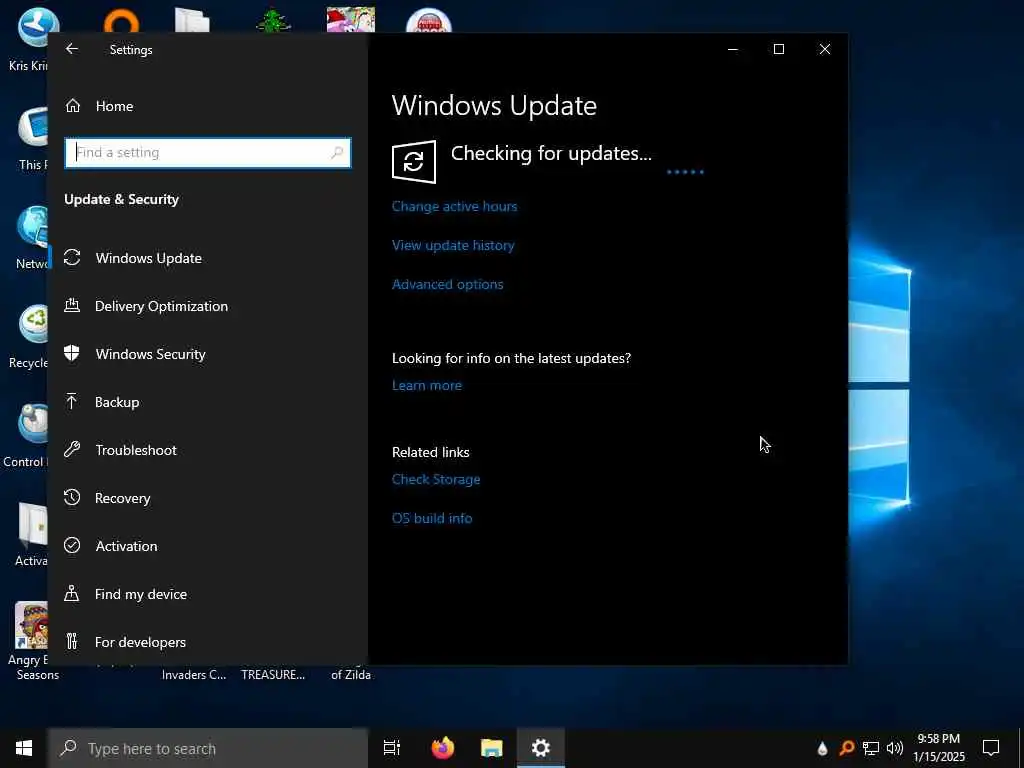Viewport: 1024px width, 768px height.
Task: Click the search magnifier in Find a setting
Action: [x=337, y=153]
